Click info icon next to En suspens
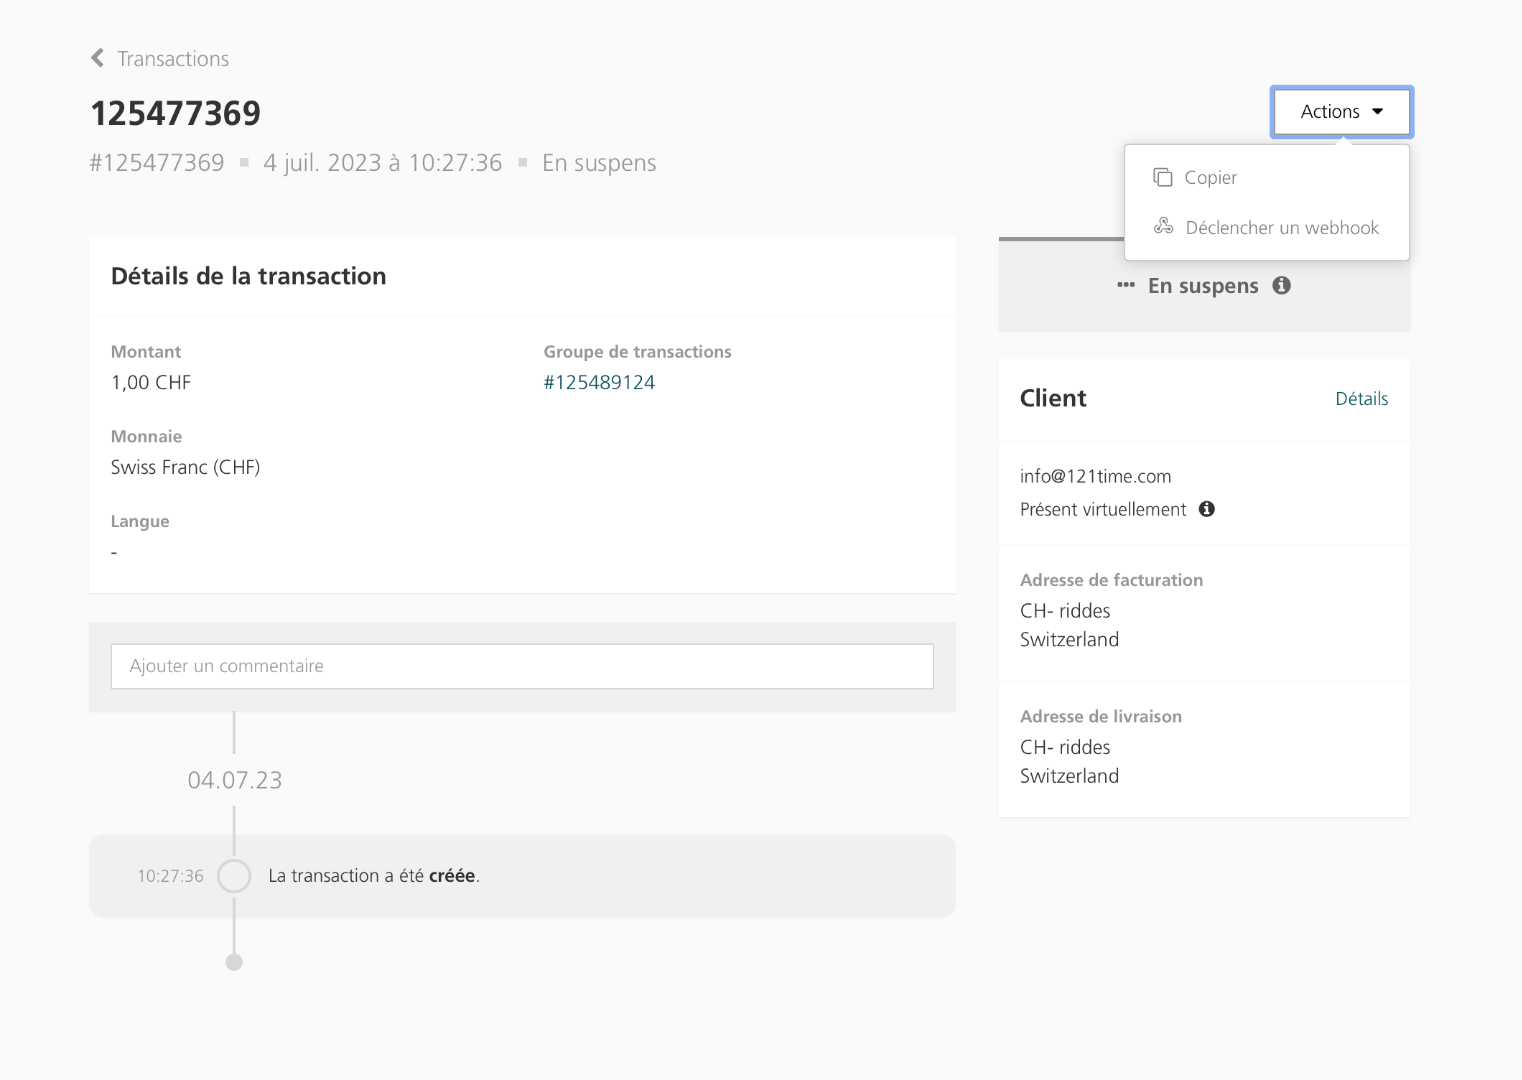The height and width of the screenshot is (1080, 1522). point(1281,285)
